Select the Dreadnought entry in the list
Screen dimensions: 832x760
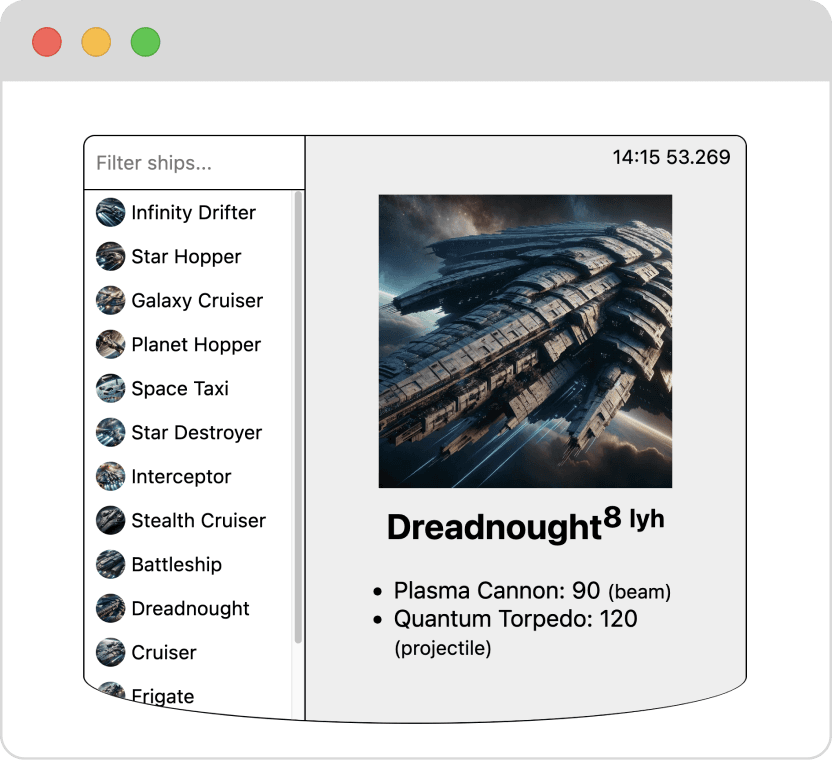[189, 608]
